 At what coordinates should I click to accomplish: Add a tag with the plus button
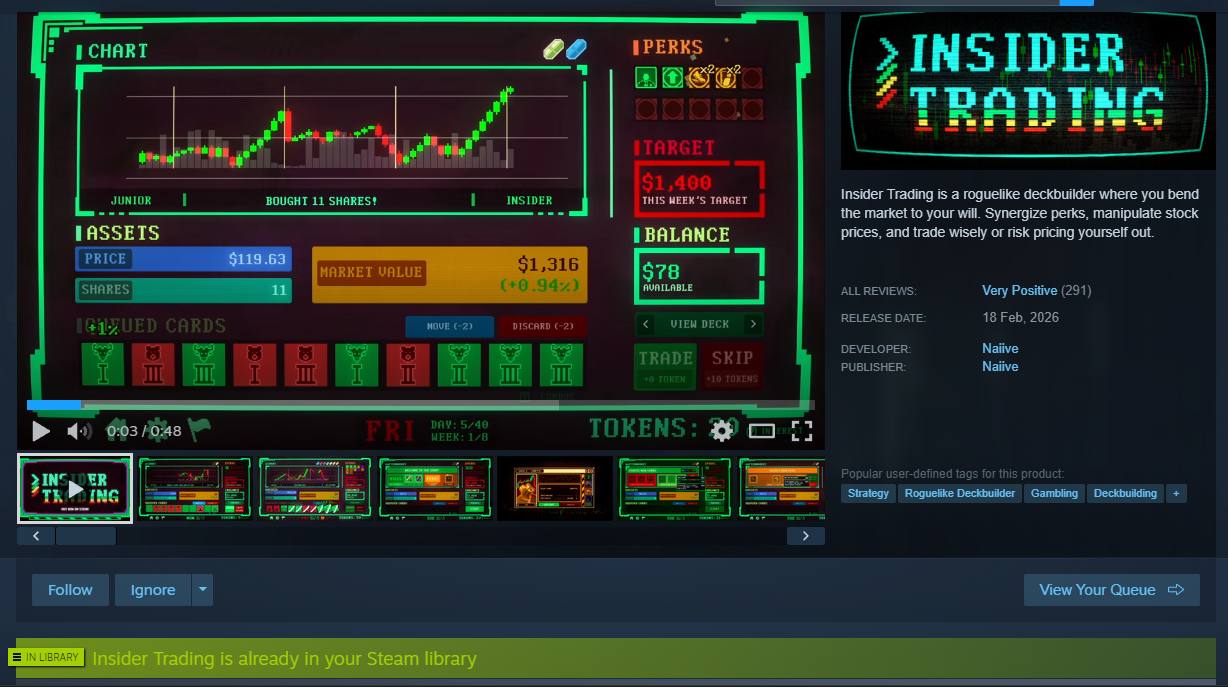(x=1176, y=493)
